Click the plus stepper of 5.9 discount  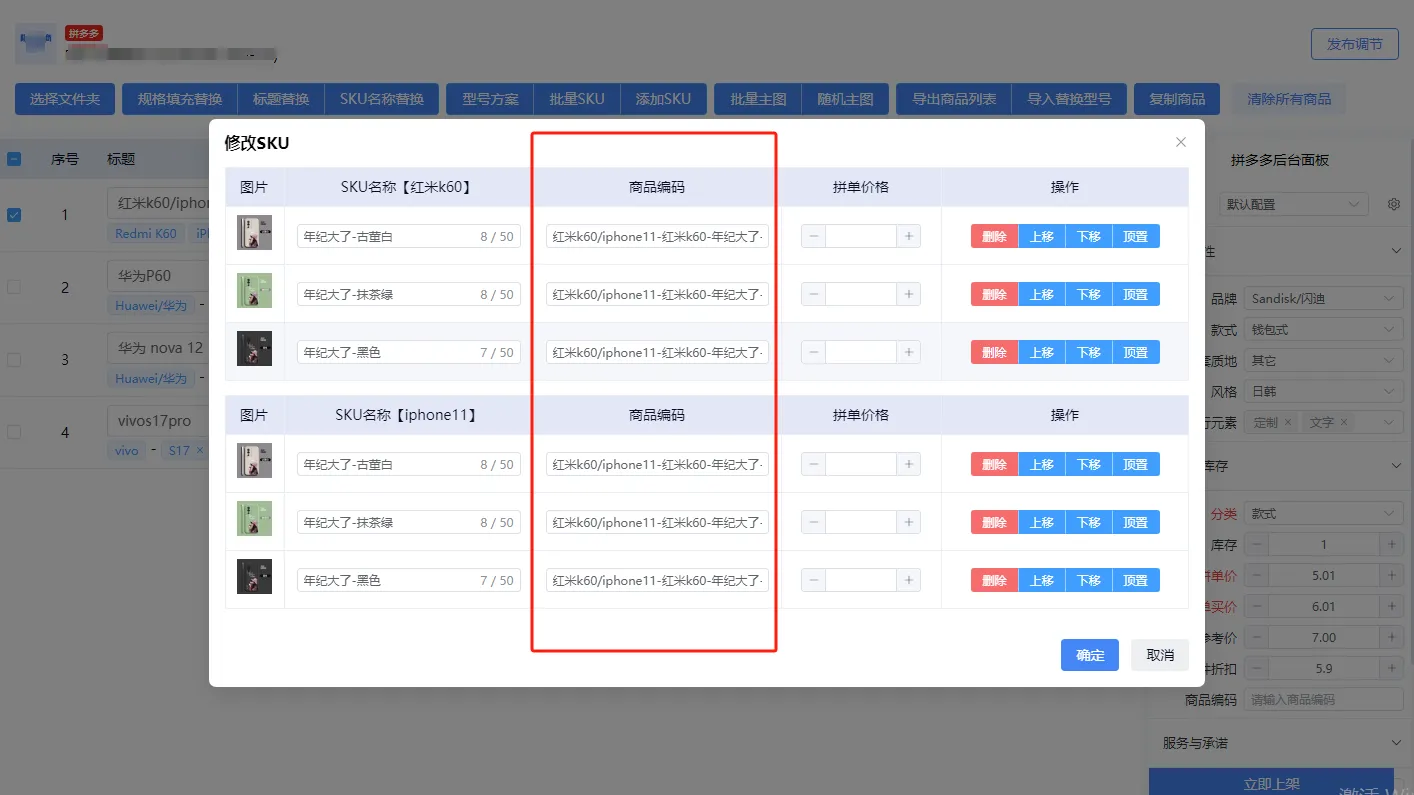pyautogui.click(x=1391, y=669)
